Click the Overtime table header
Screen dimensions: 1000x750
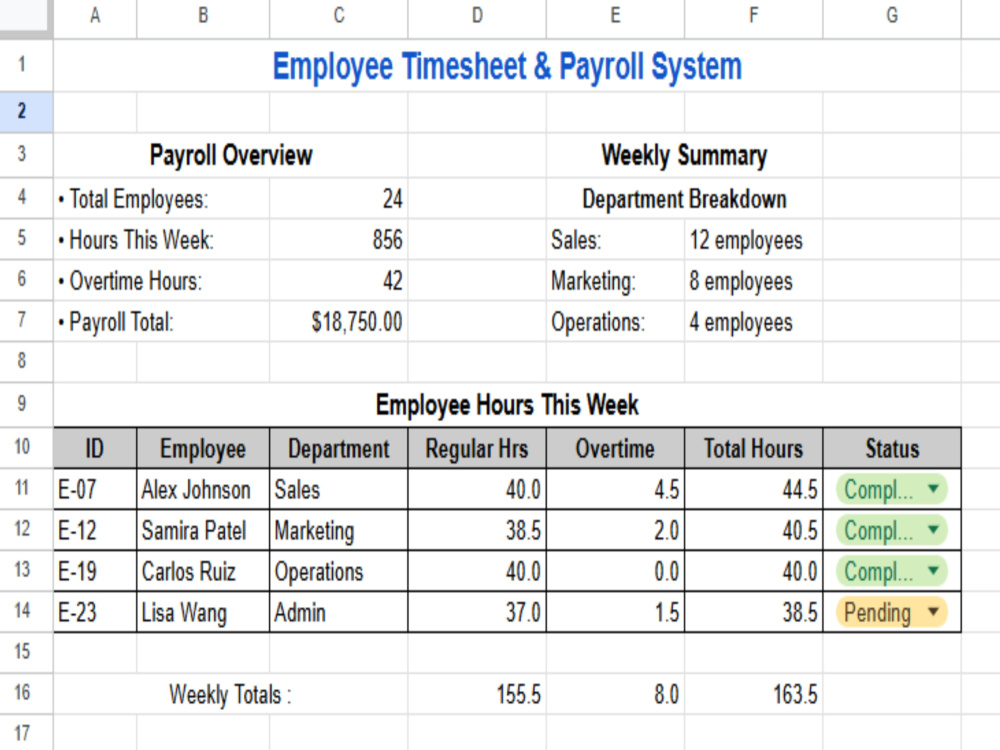615,448
